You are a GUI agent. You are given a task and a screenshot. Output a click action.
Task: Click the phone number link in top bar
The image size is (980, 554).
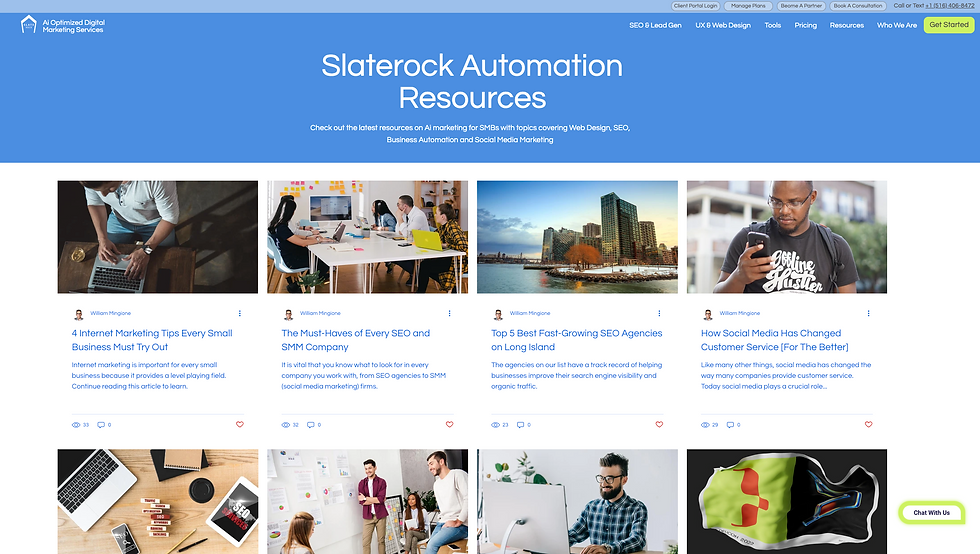949,6
